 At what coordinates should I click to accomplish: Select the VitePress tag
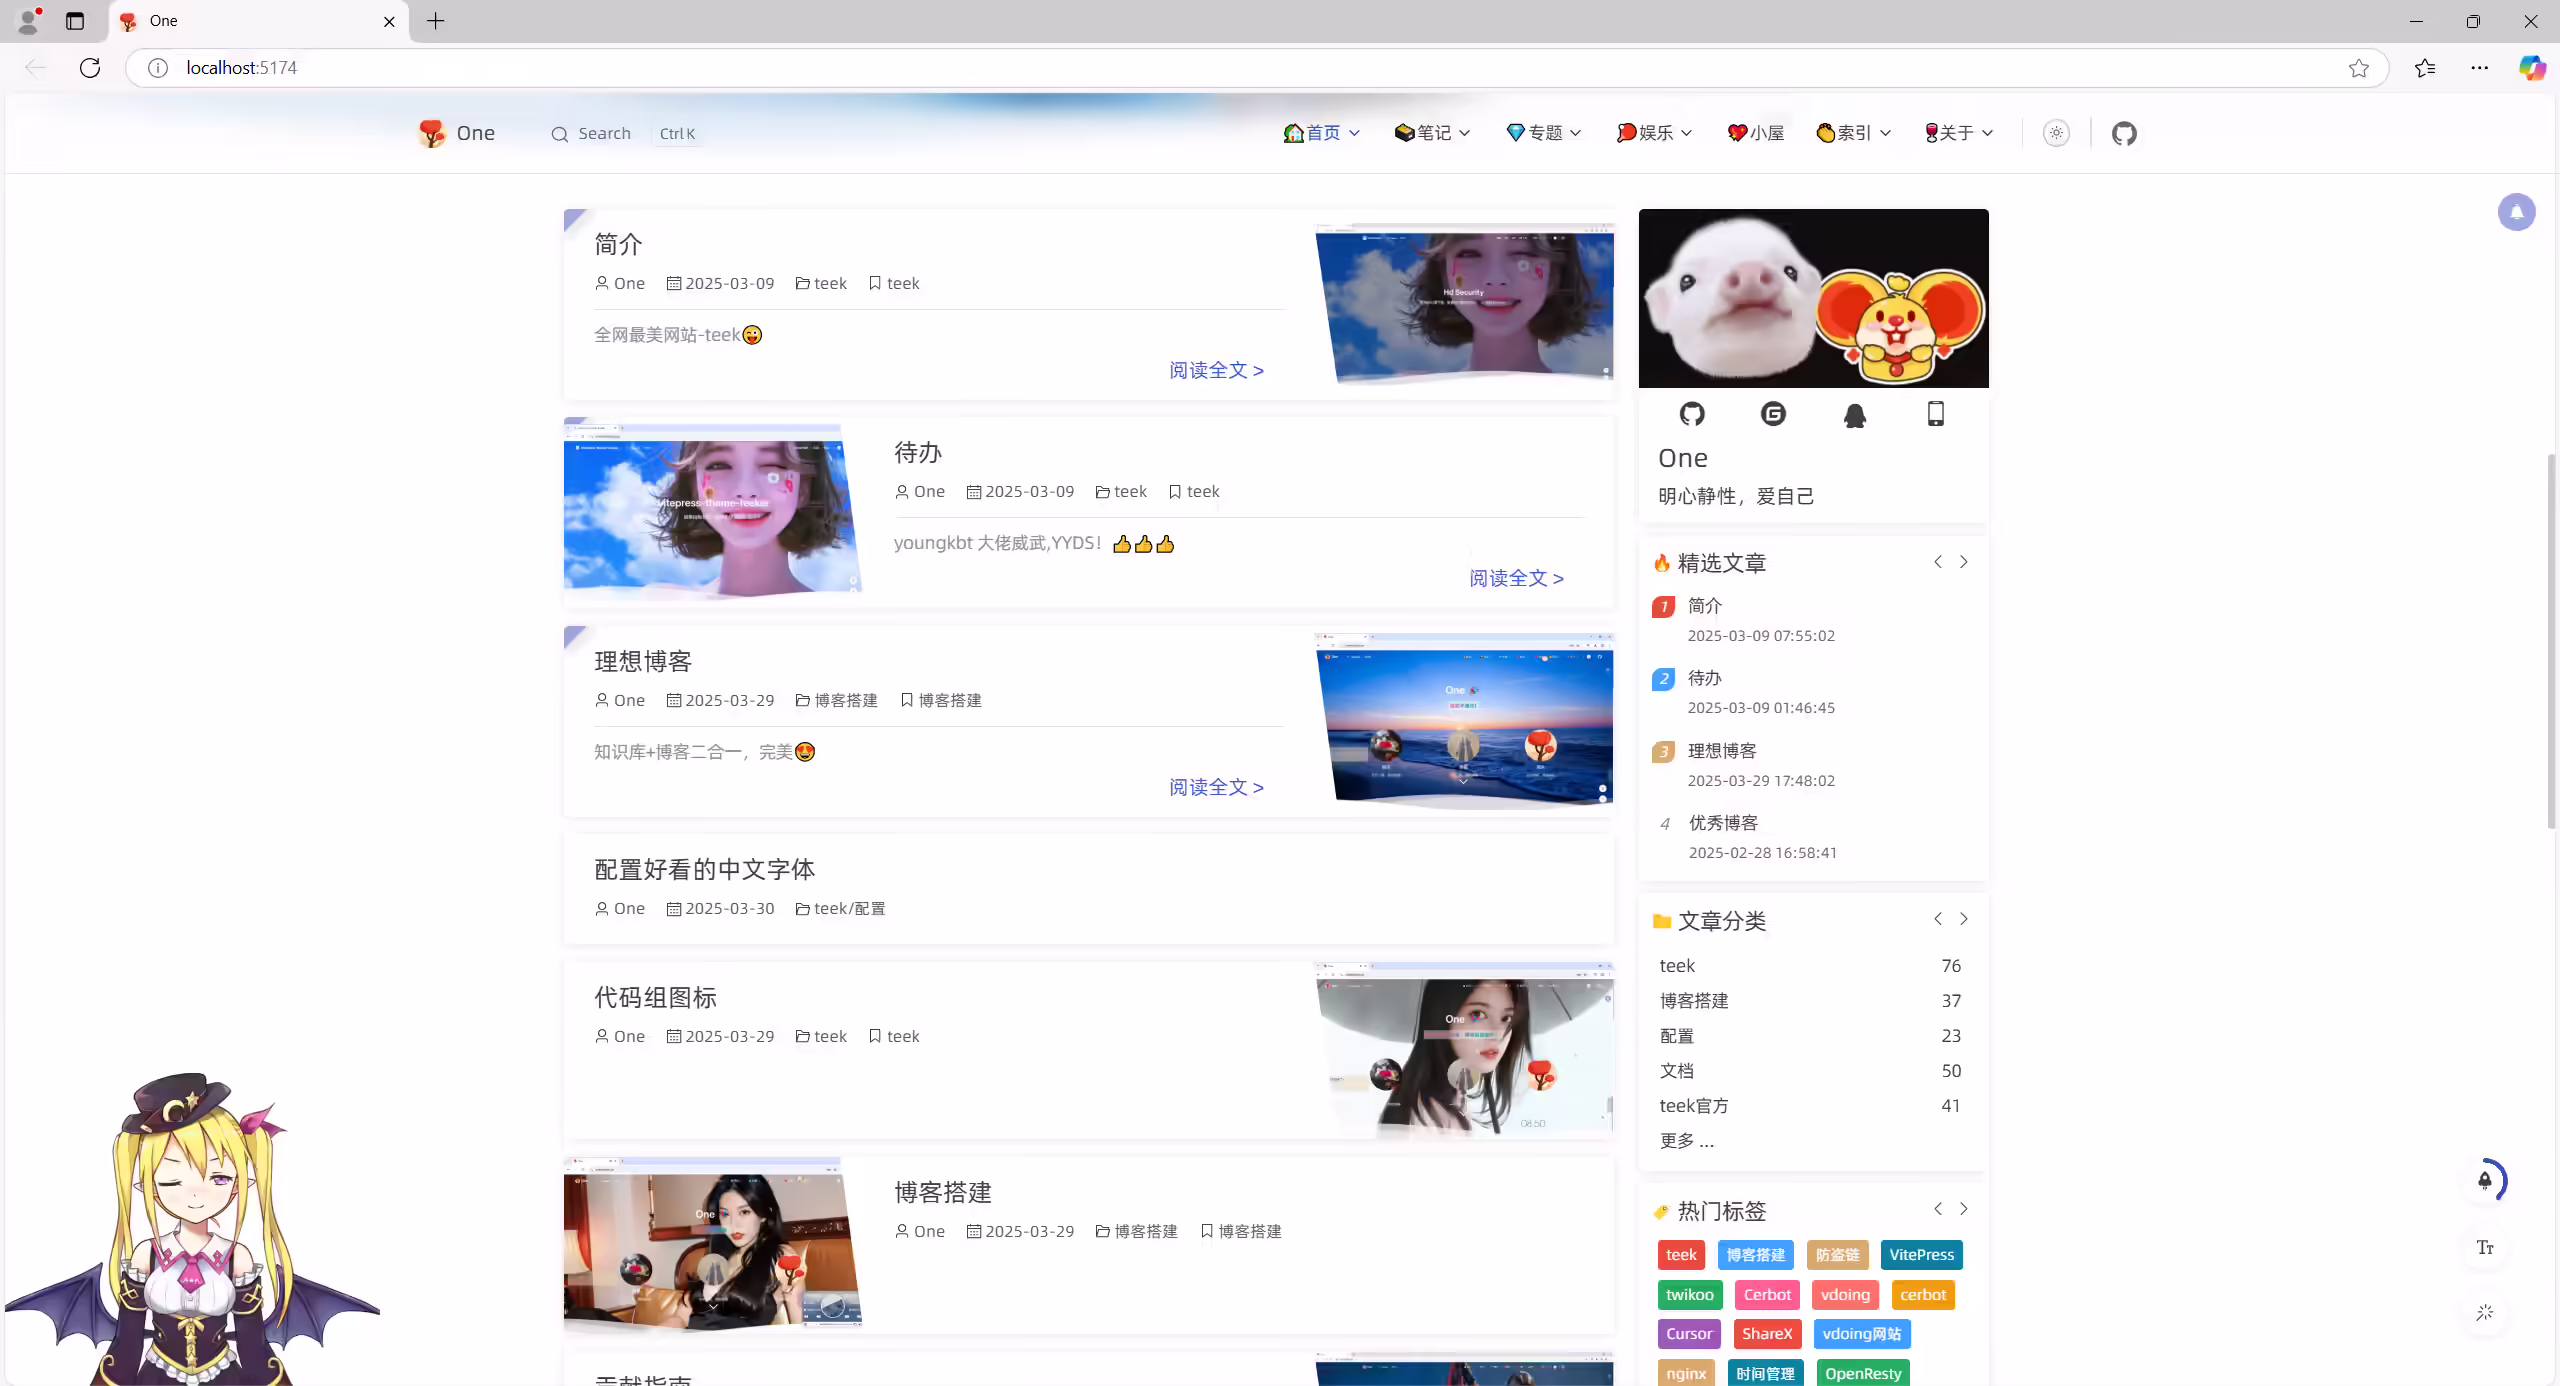tap(1921, 1255)
